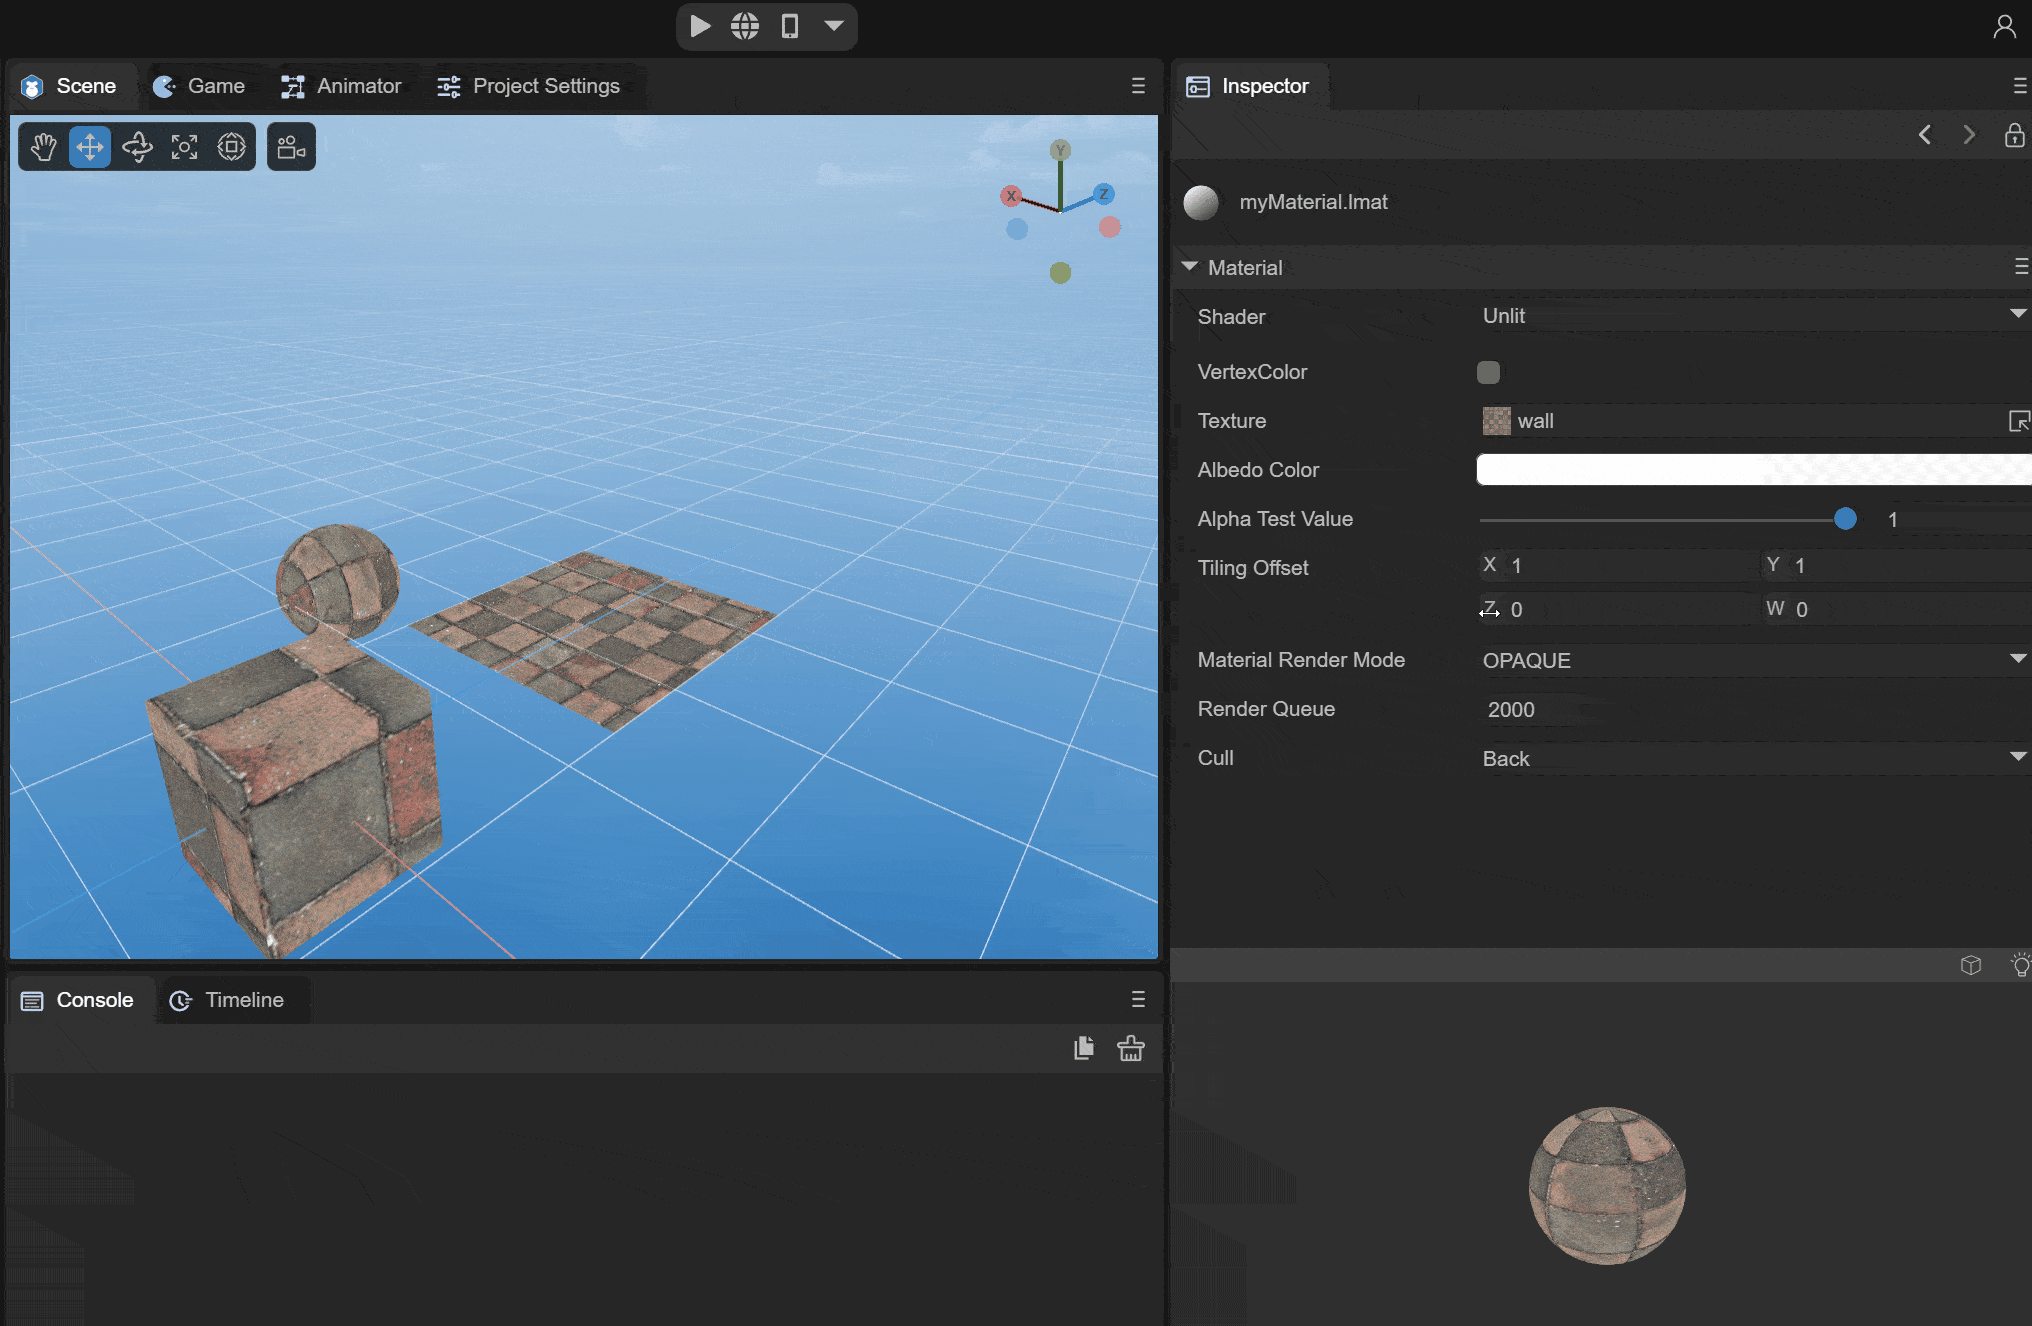Click the globe browser preview icon
This screenshot has height=1326, width=2032.
pos(745,26)
